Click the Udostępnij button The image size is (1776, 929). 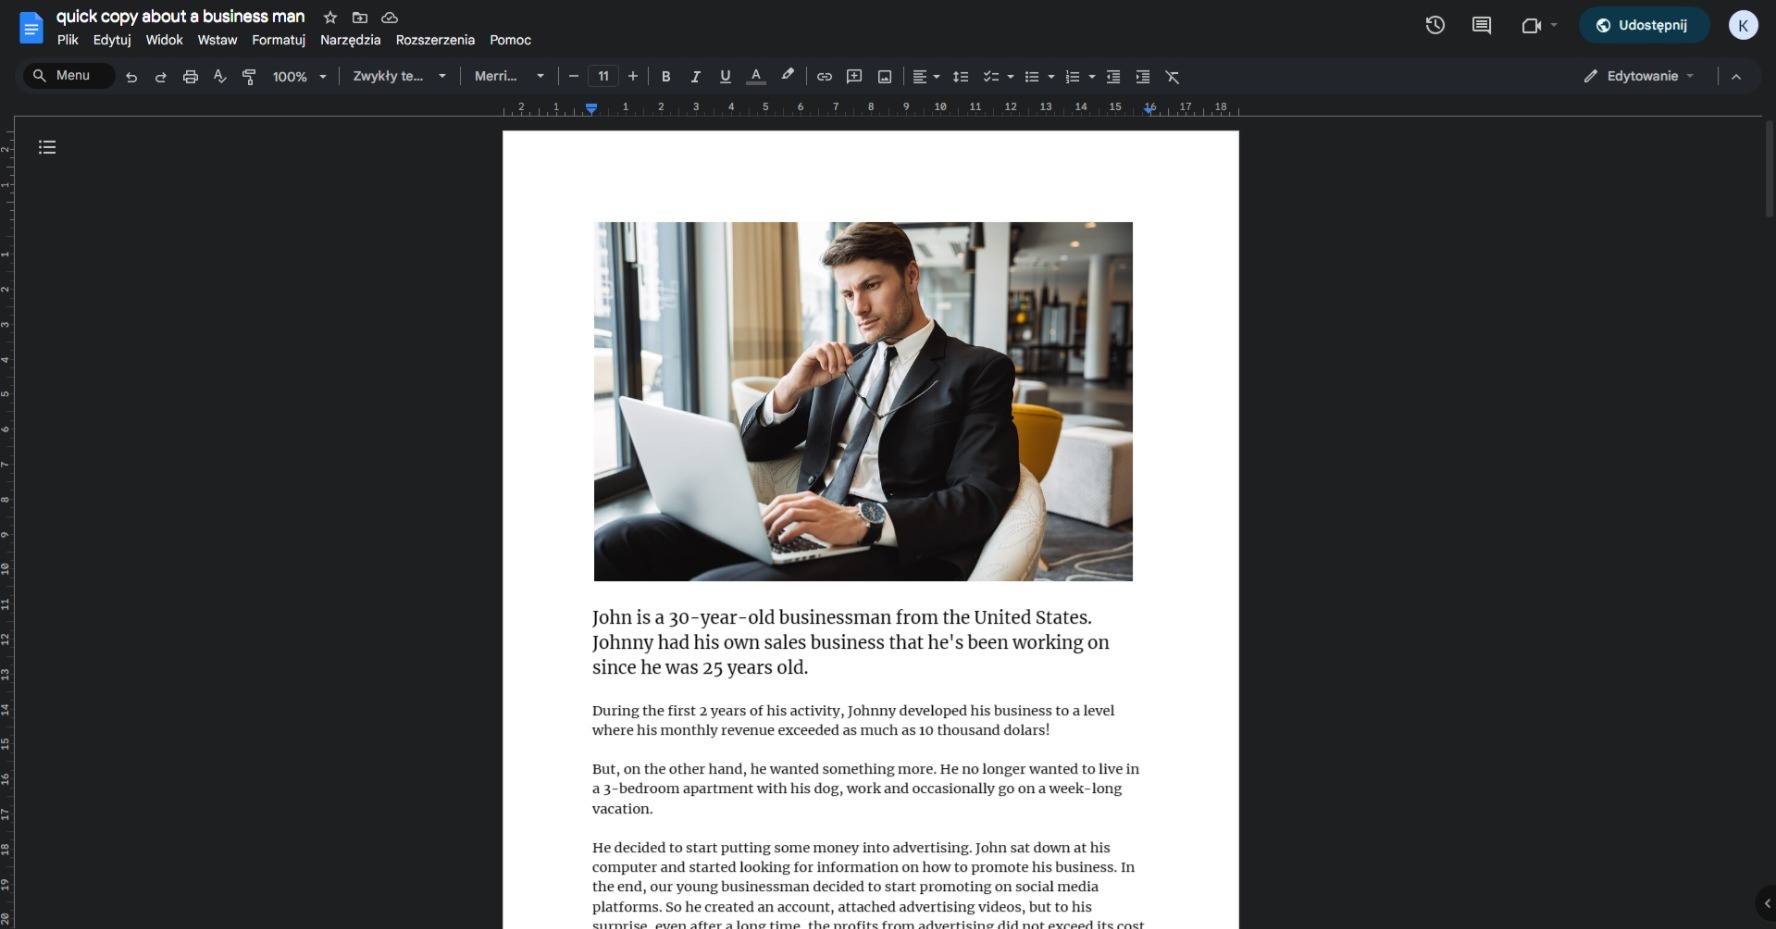pyautogui.click(x=1643, y=25)
